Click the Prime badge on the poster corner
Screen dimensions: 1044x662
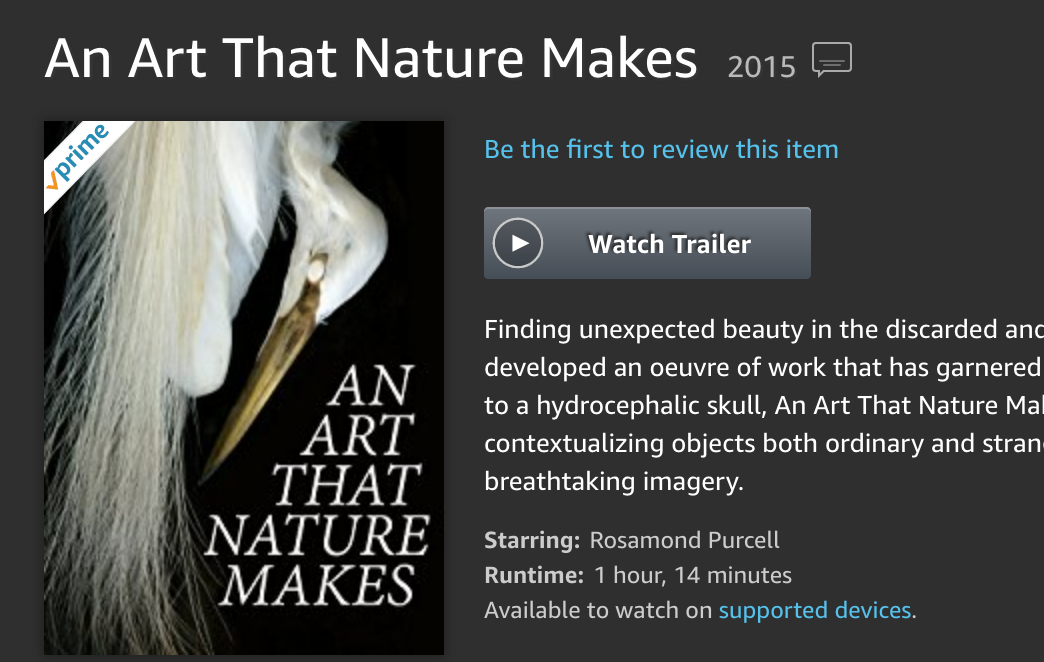[81, 157]
